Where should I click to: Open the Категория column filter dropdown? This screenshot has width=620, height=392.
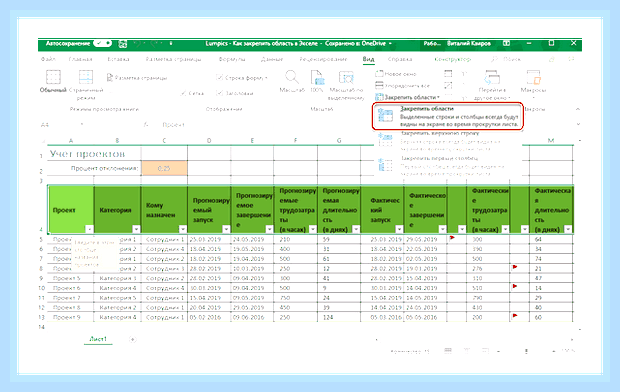(x=136, y=229)
